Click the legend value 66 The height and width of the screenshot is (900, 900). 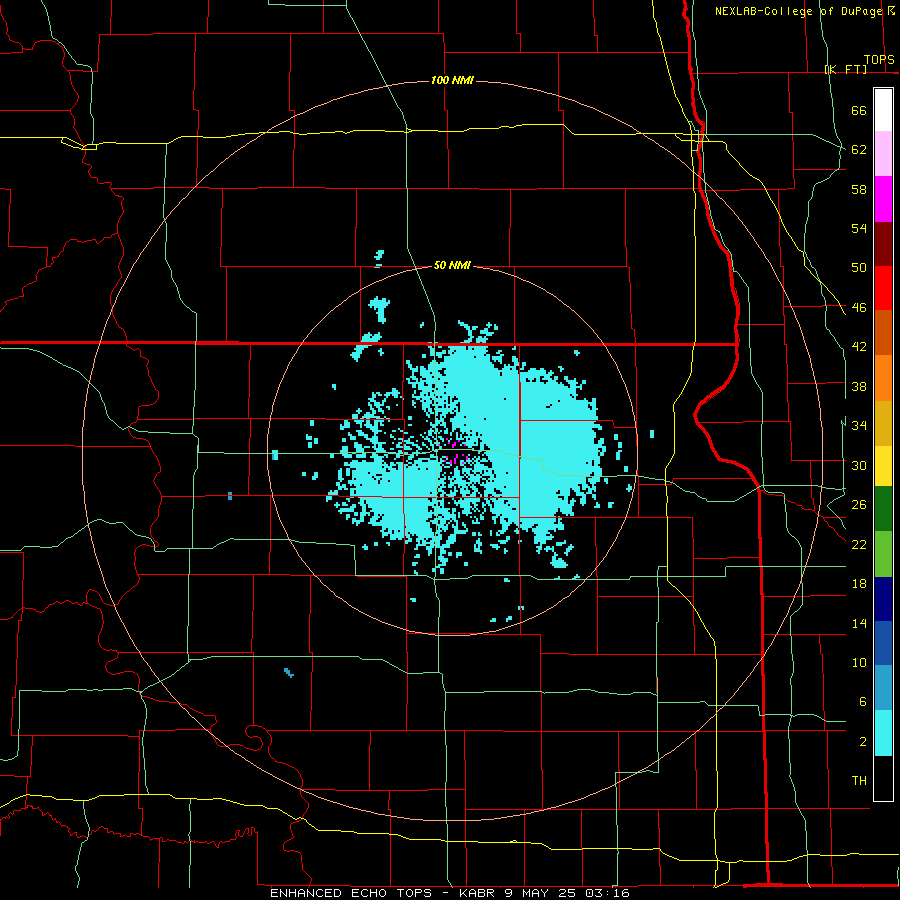pyautogui.click(x=859, y=111)
